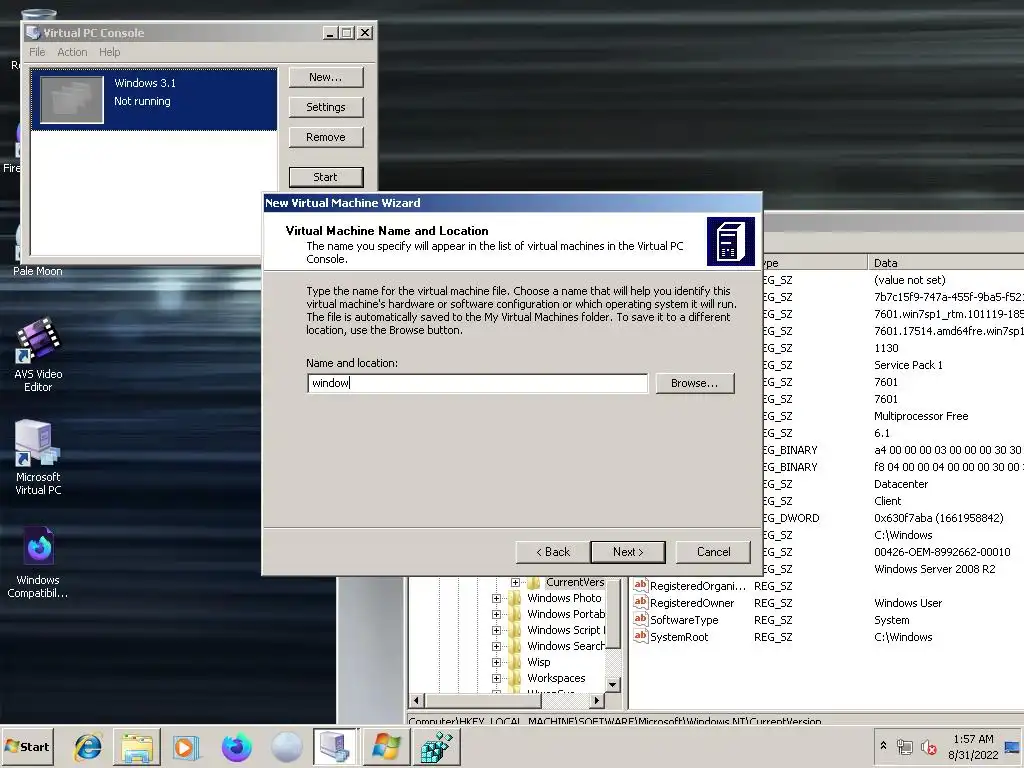Go Back in the New Virtual Machine Wizard
Screen dimensions: 1024x768
click(x=552, y=552)
